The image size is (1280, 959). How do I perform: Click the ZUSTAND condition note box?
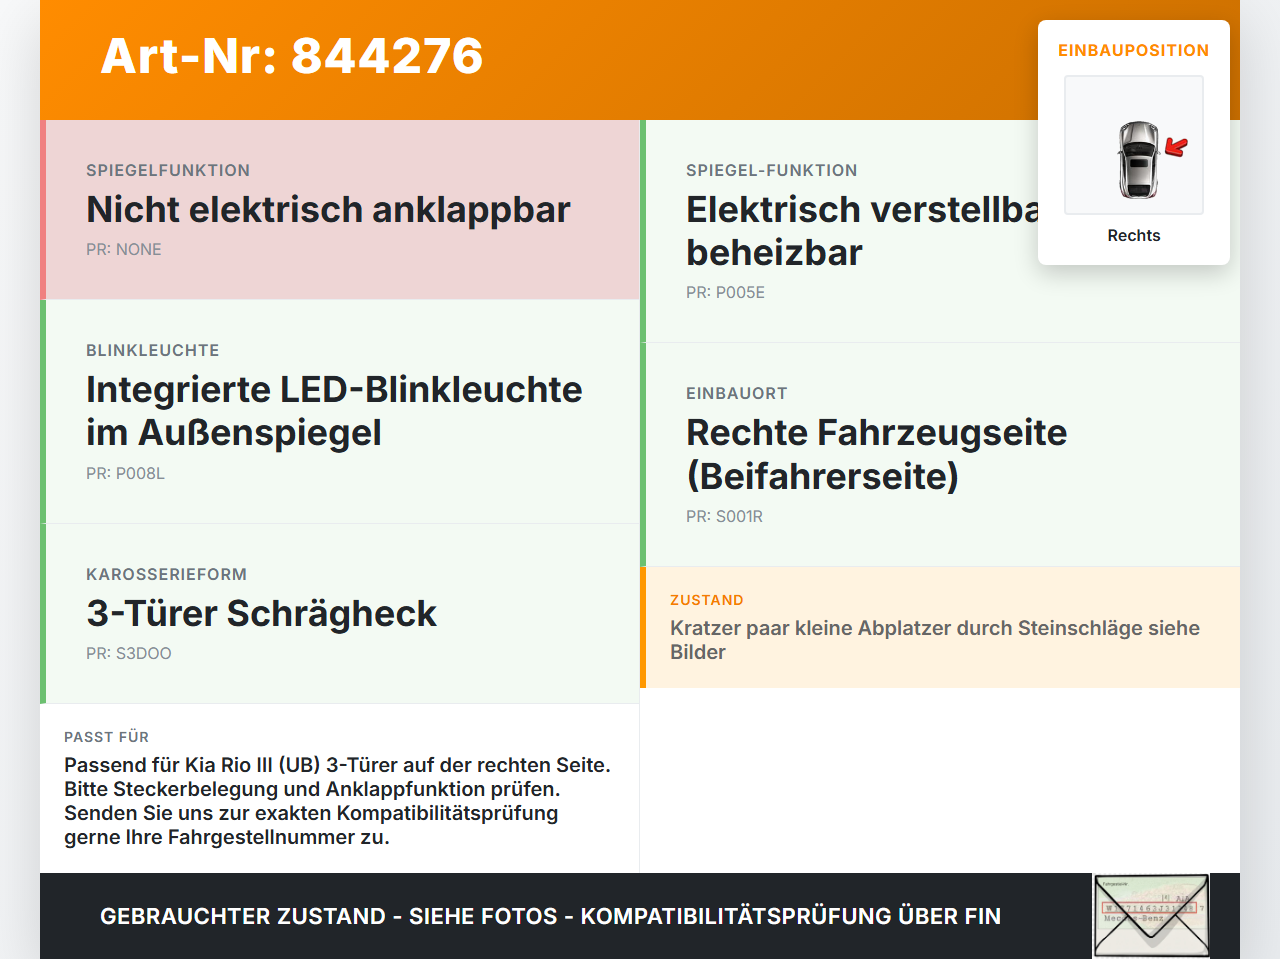(x=940, y=628)
